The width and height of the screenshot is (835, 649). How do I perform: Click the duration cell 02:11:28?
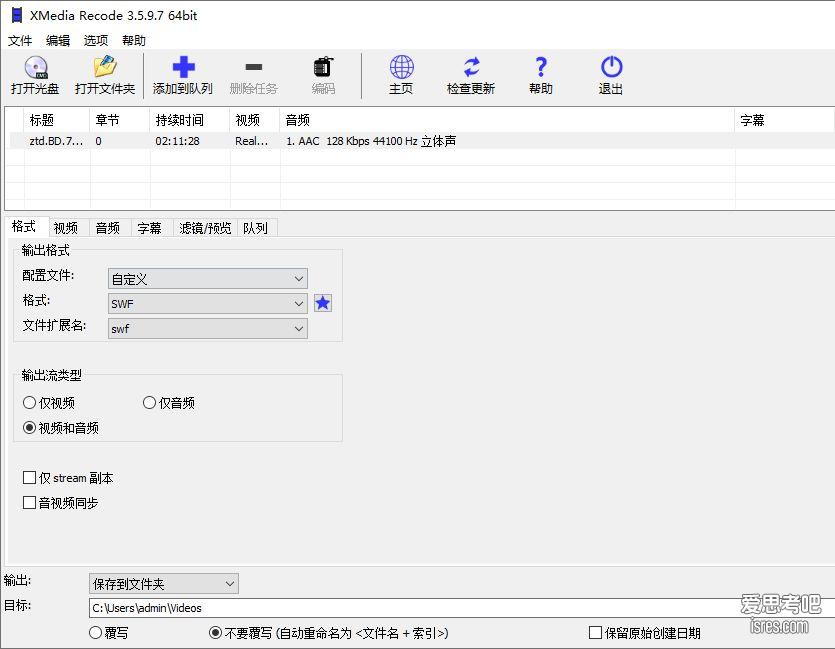click(x=177, y=141)
